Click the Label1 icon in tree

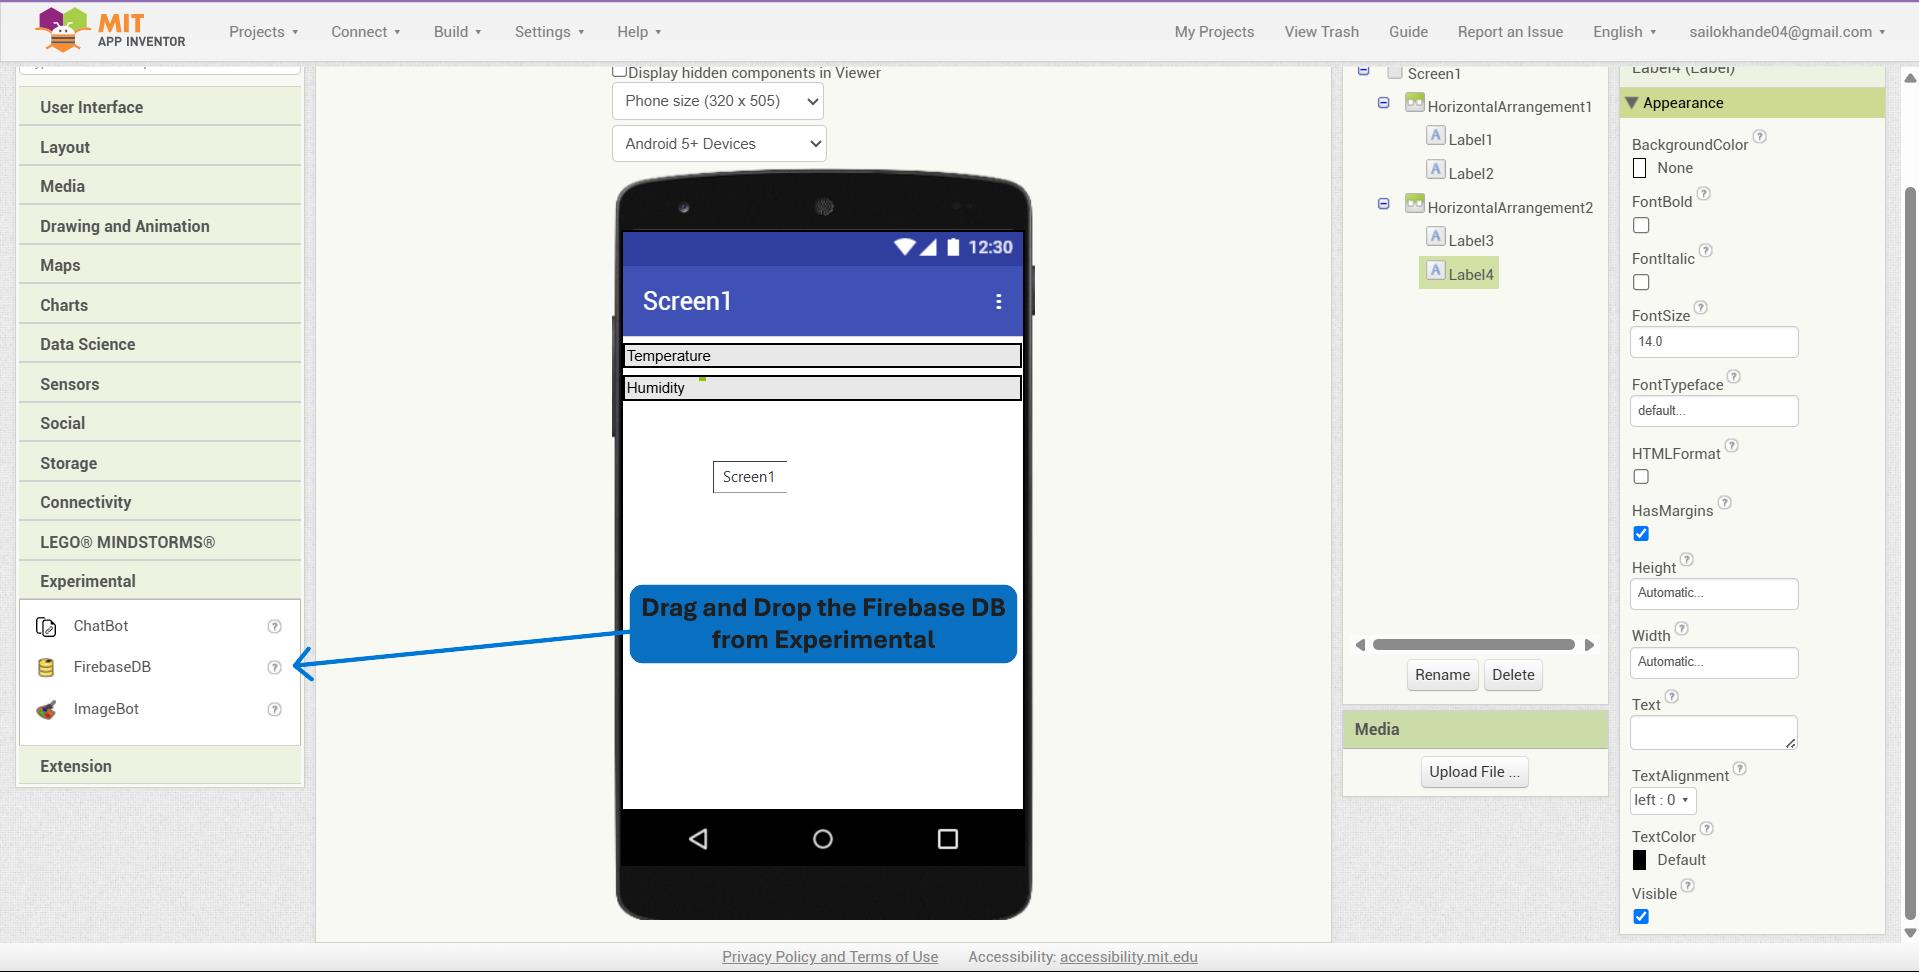point(1435,136)
